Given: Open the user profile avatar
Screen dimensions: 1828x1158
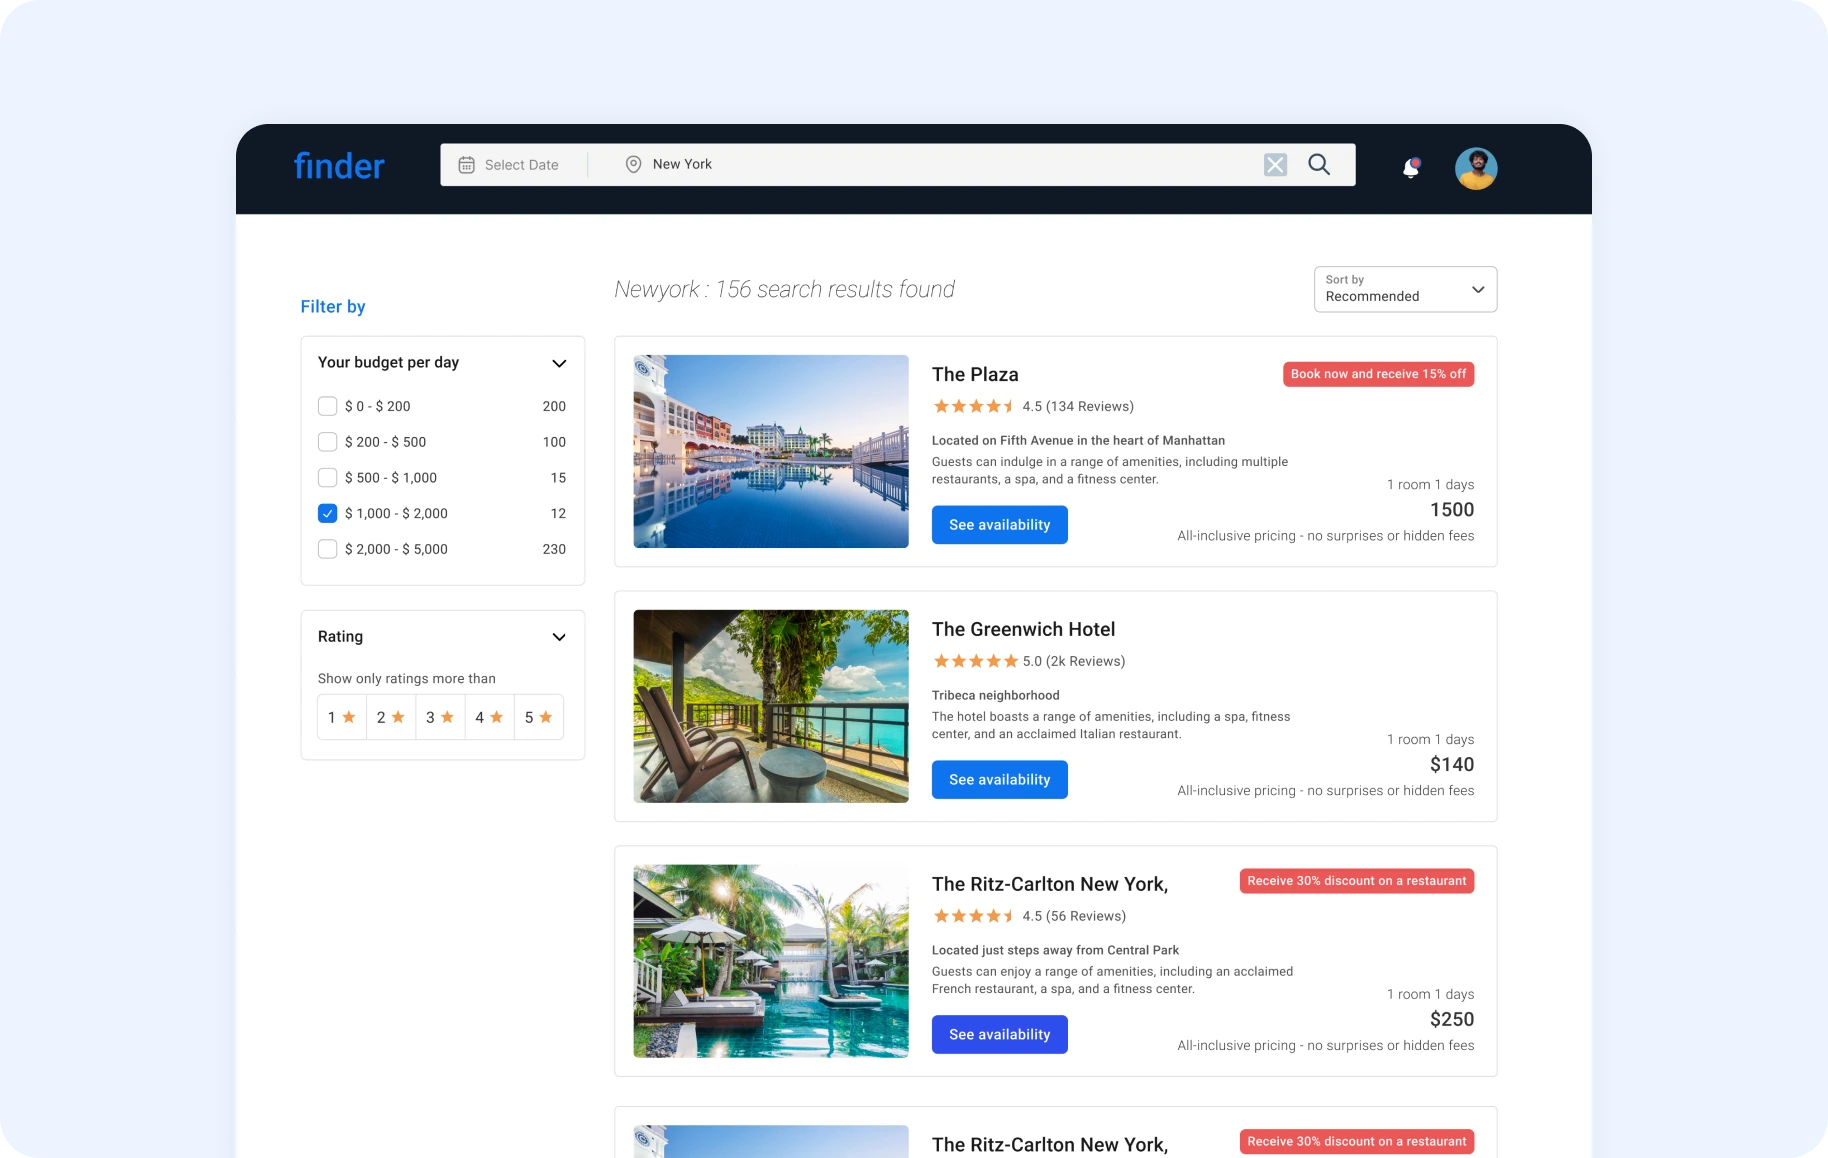Looking at the screenshot, I should [x=1475, y=168].
